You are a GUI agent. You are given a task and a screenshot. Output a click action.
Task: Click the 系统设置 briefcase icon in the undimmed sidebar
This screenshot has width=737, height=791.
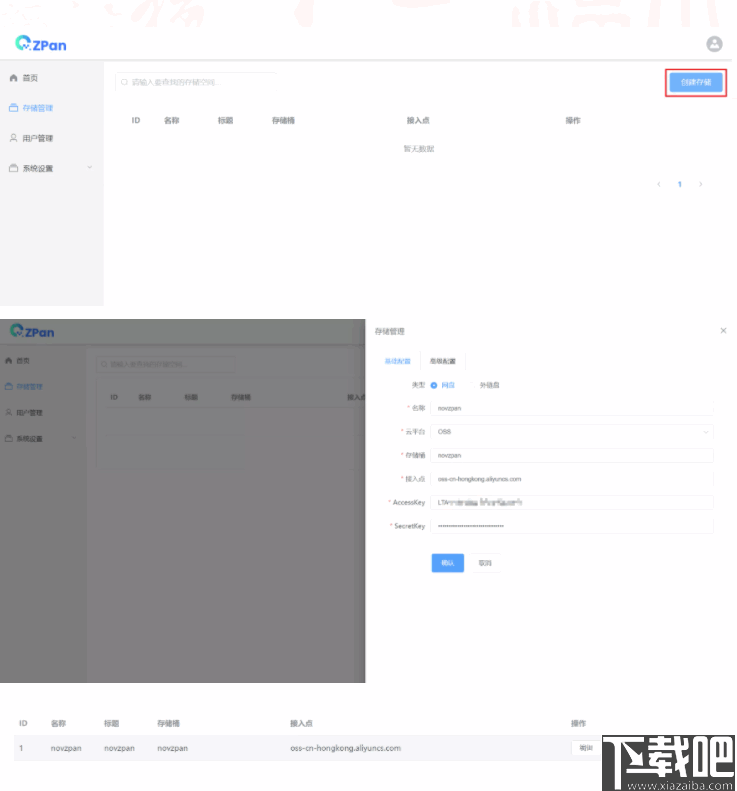(14, 168)
